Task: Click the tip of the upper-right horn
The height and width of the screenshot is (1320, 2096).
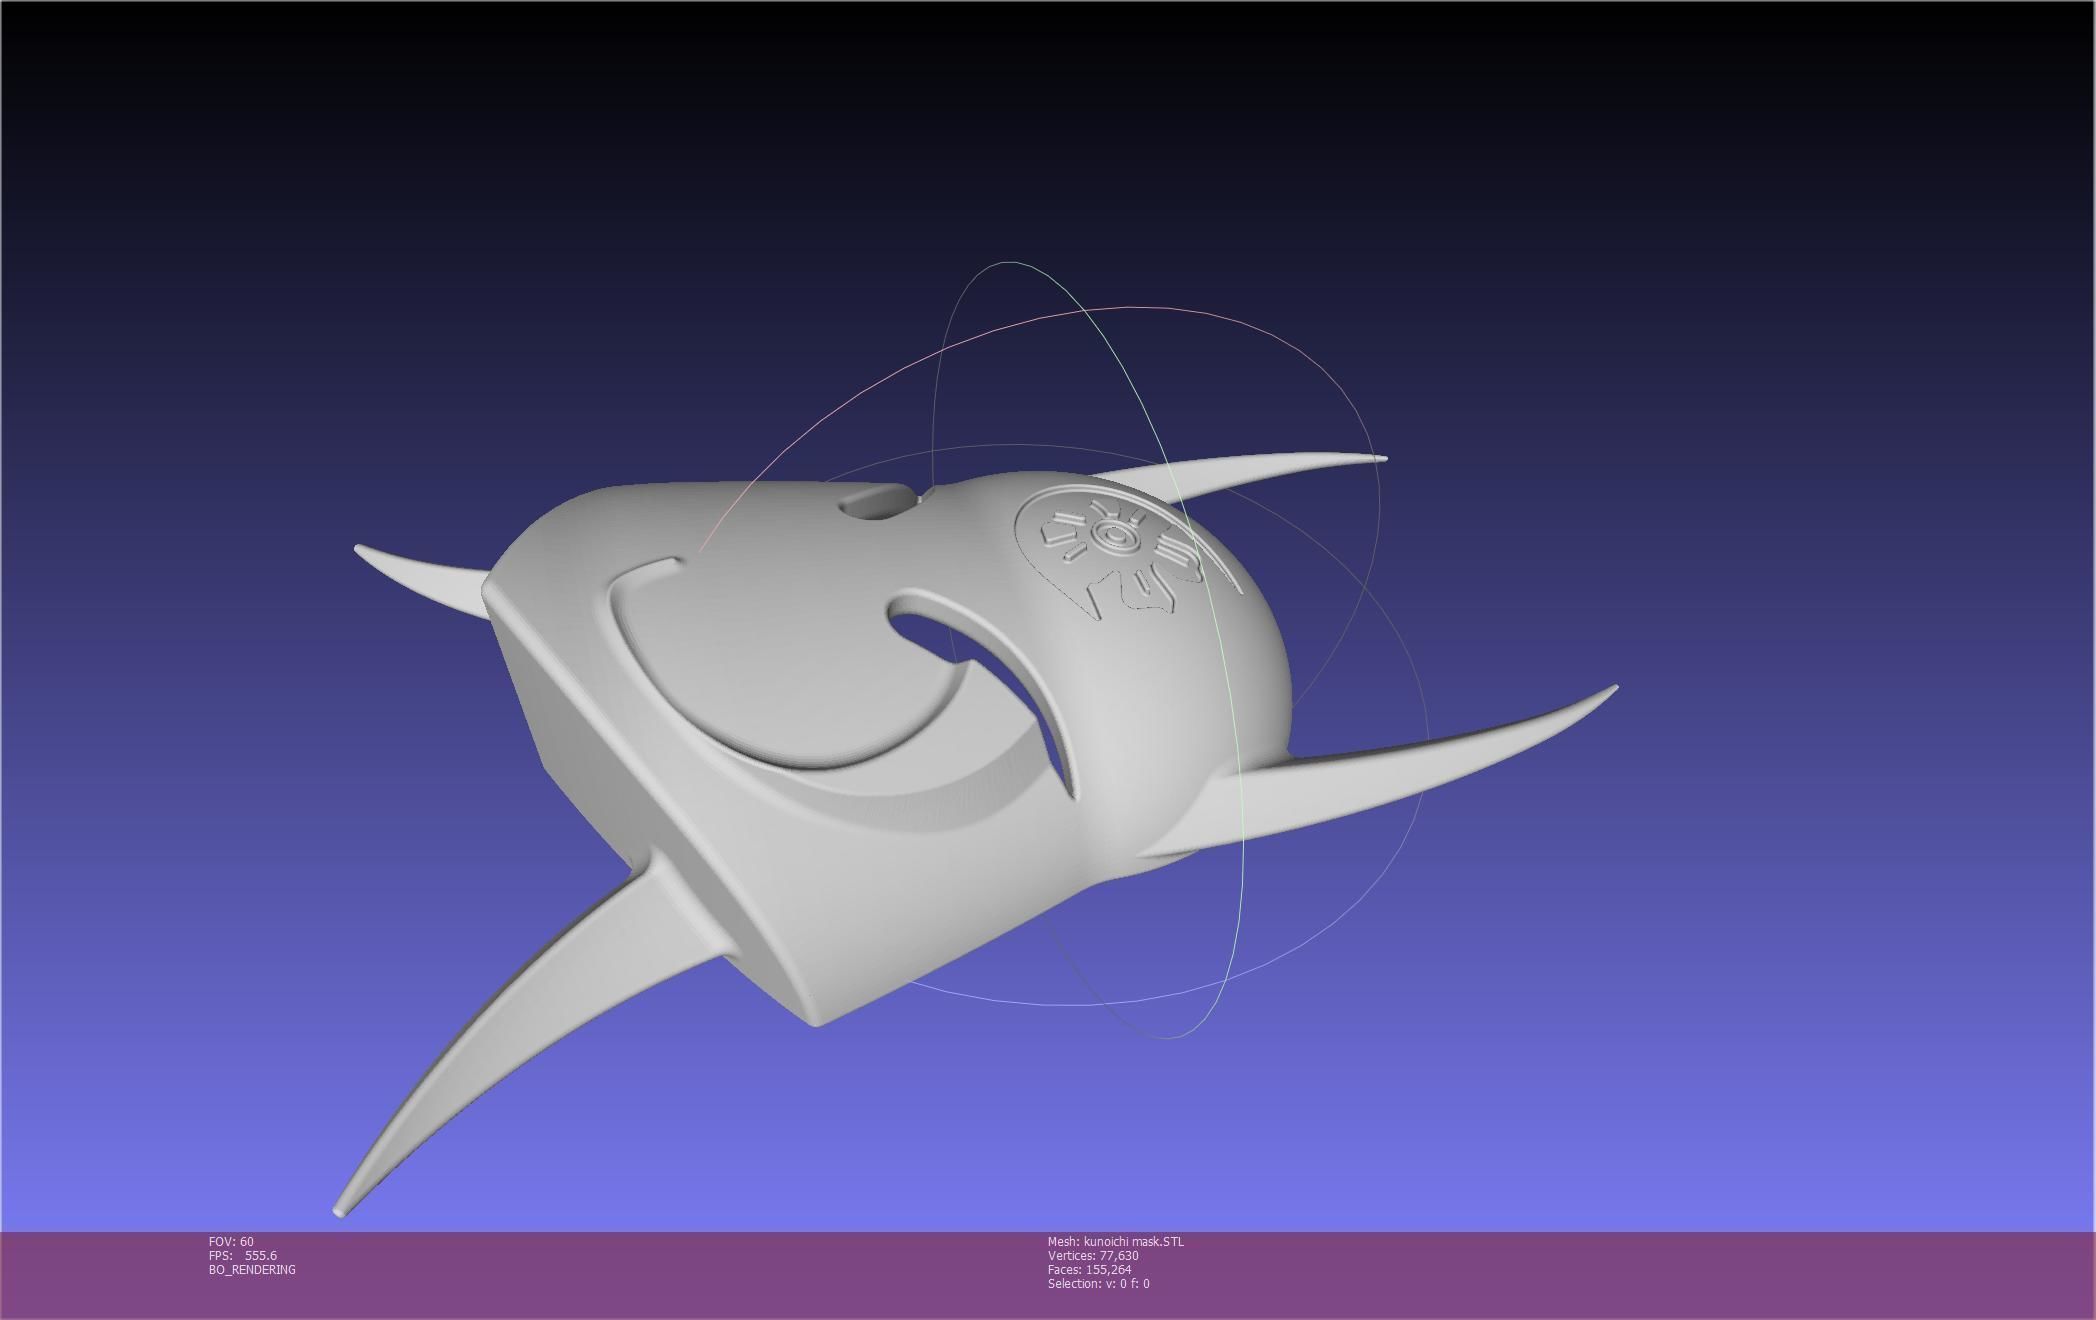Action: click(1382, 459)
